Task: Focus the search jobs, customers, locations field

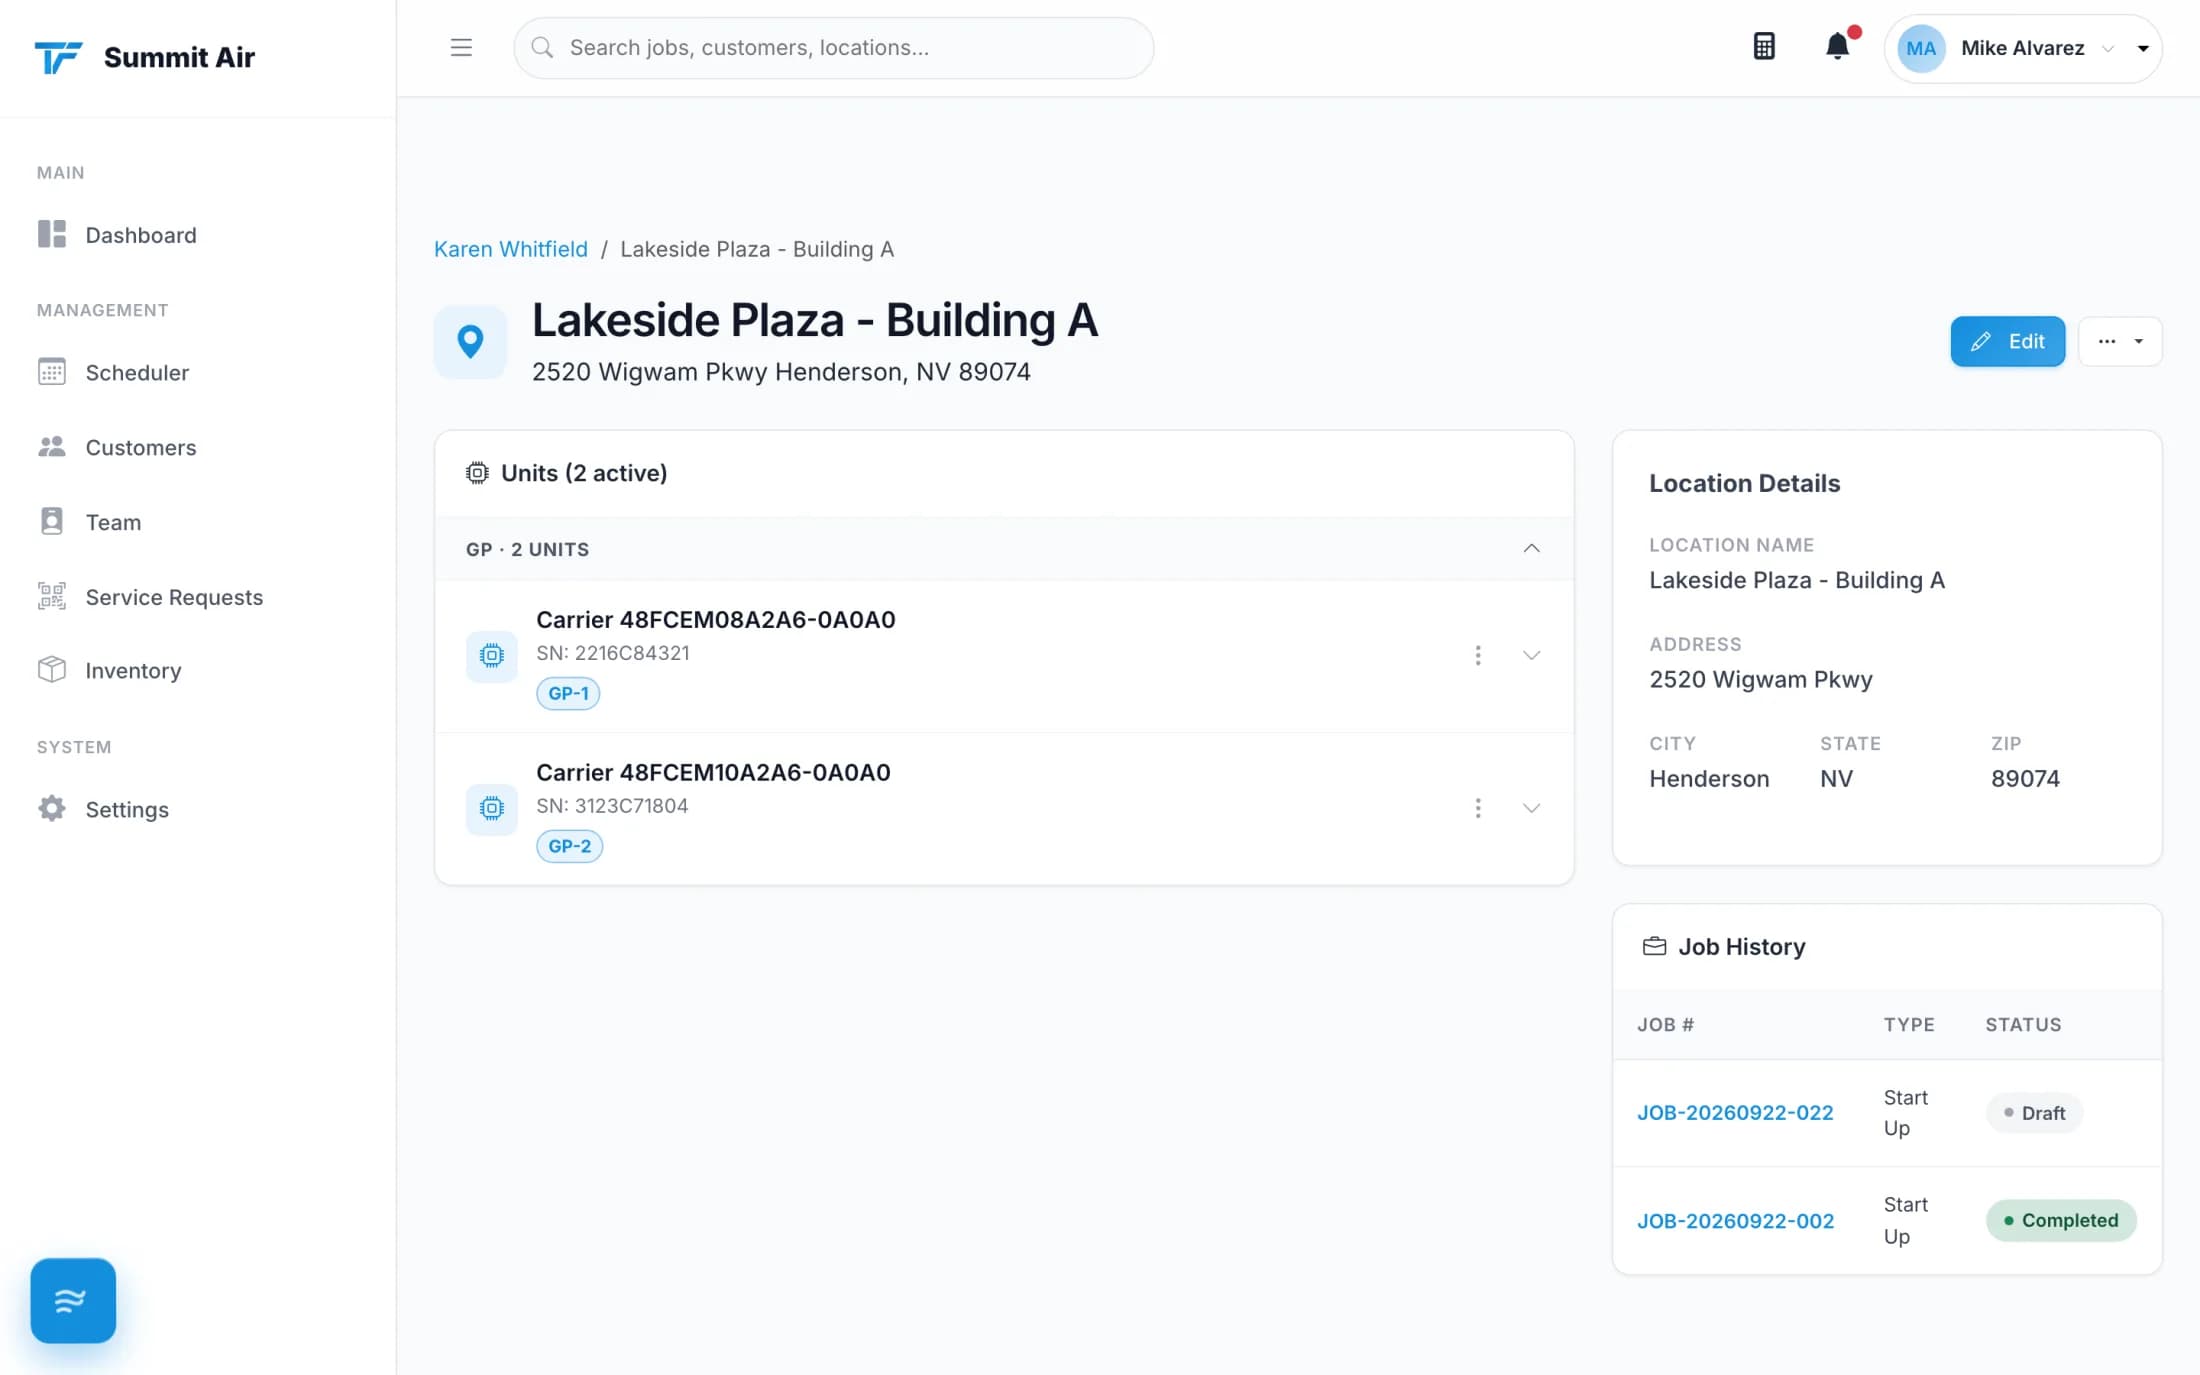Action: 833,47
